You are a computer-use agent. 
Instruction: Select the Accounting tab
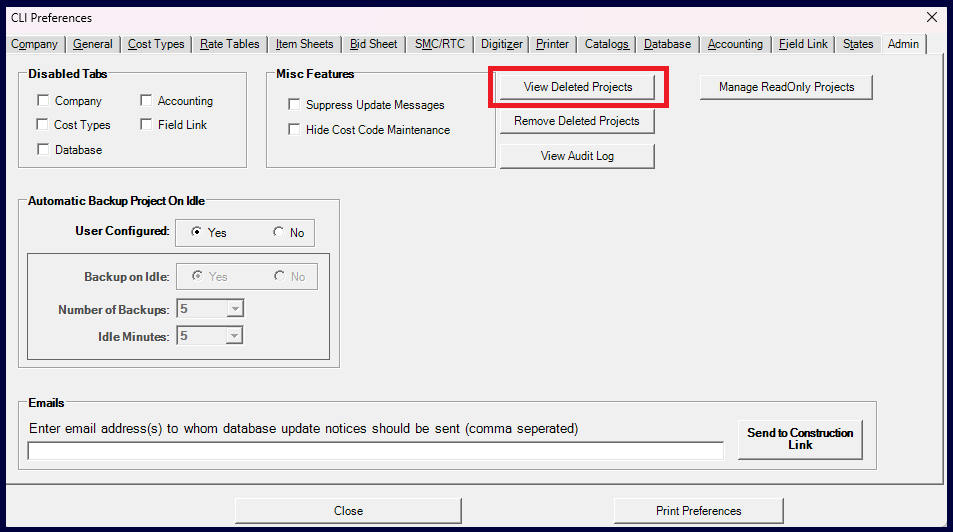point(735,44)
